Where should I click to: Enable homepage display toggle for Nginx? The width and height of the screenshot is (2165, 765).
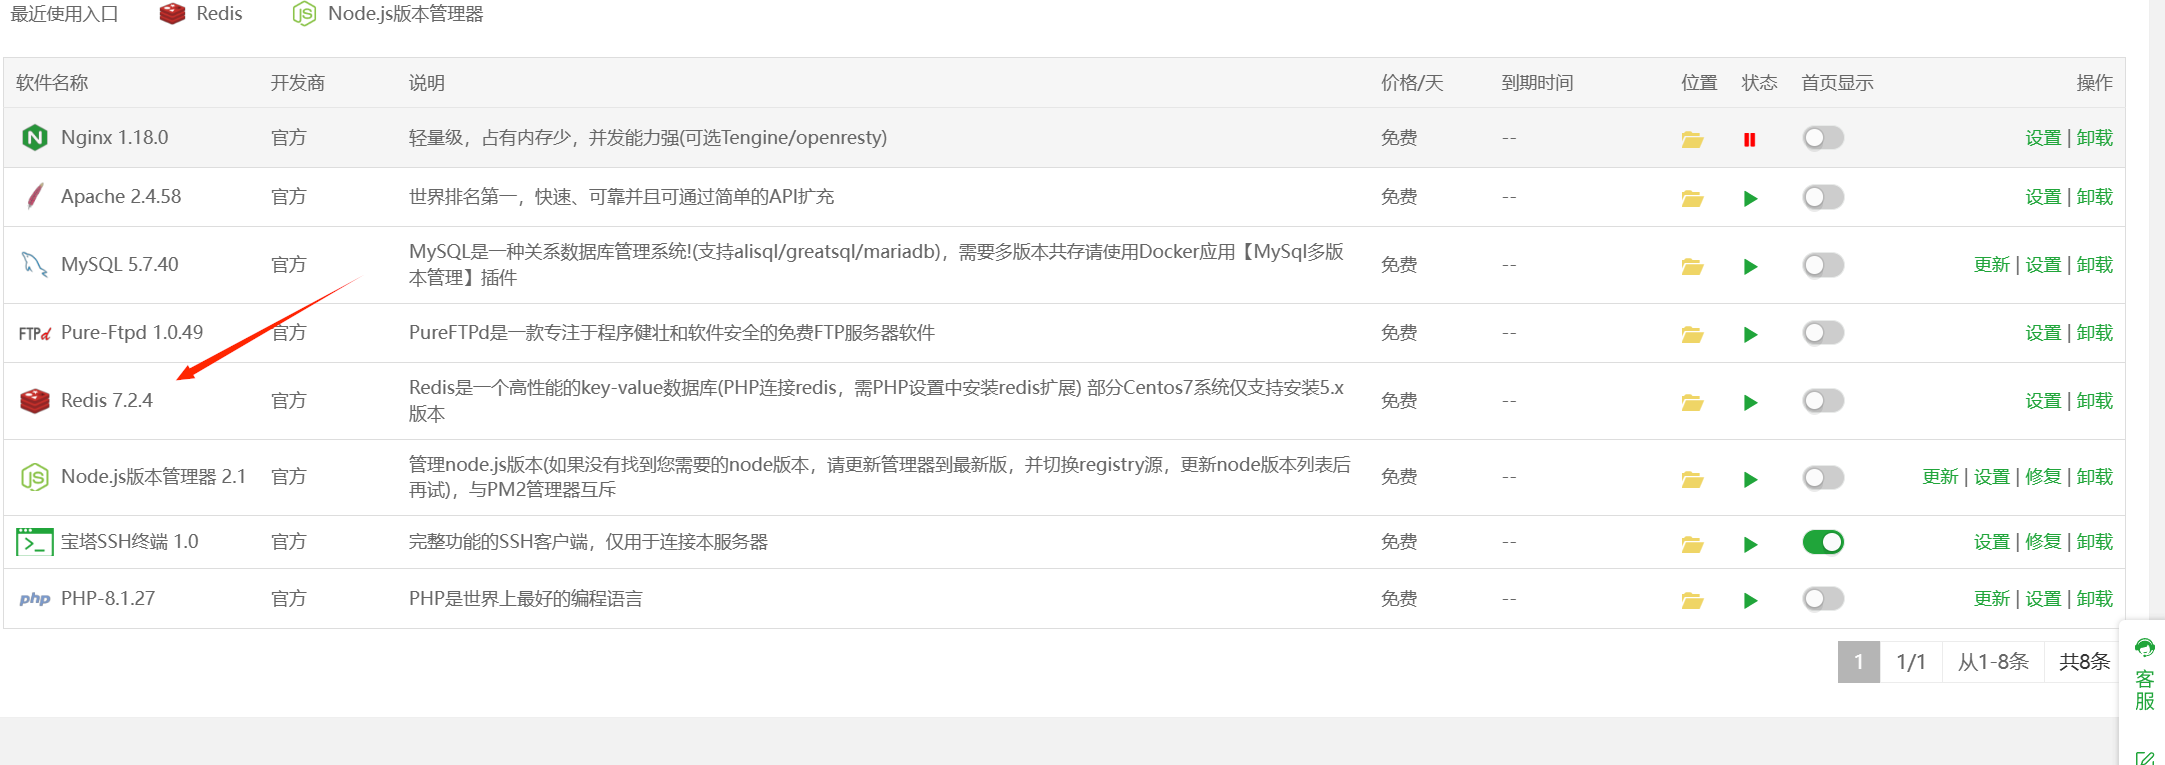tap(1823, 138)
